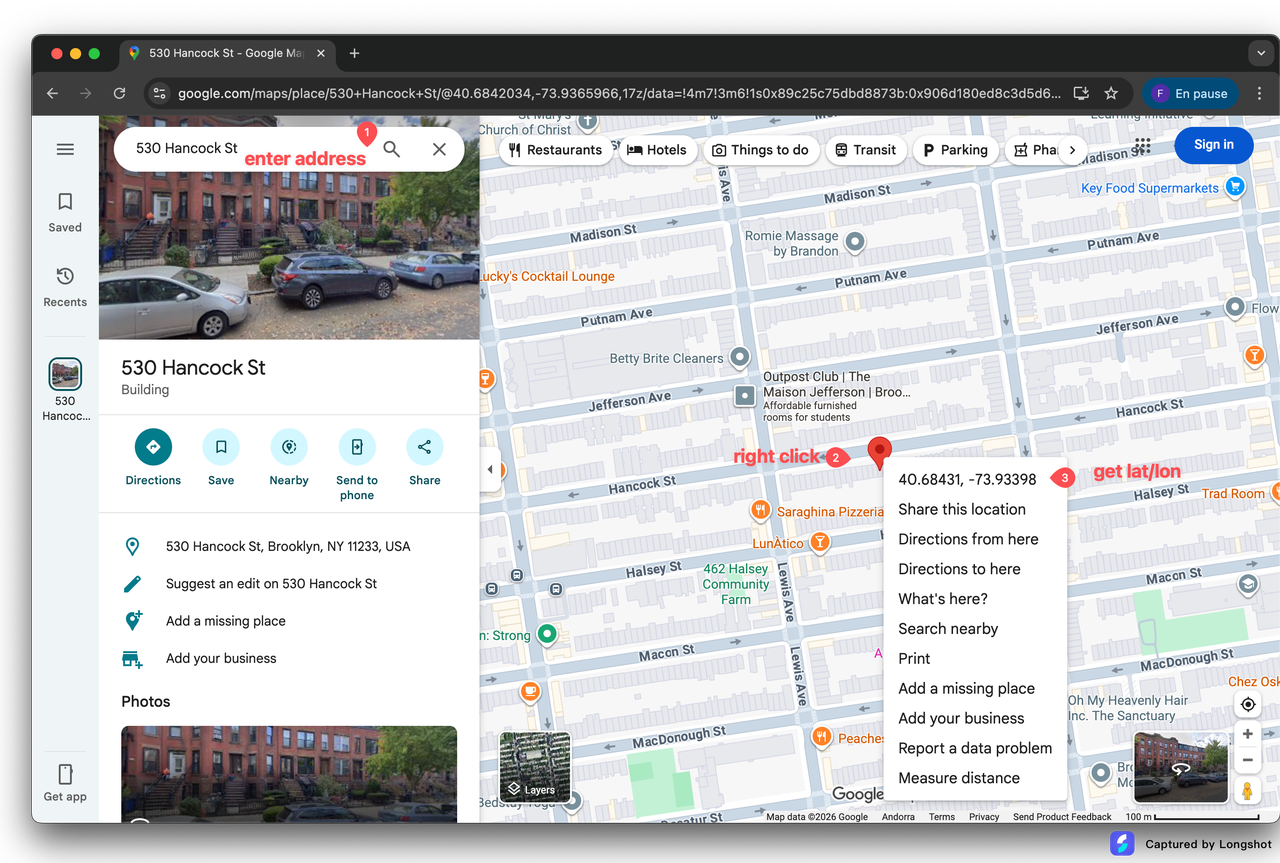1280x863 pixels.
Task: Open a new browser tab
Action: pyautogui.click(x=354, y=53)
